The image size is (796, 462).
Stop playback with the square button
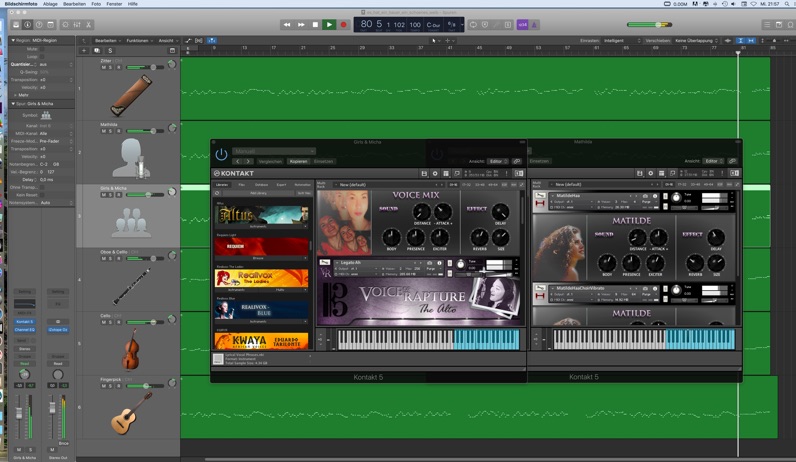[315, 24]
